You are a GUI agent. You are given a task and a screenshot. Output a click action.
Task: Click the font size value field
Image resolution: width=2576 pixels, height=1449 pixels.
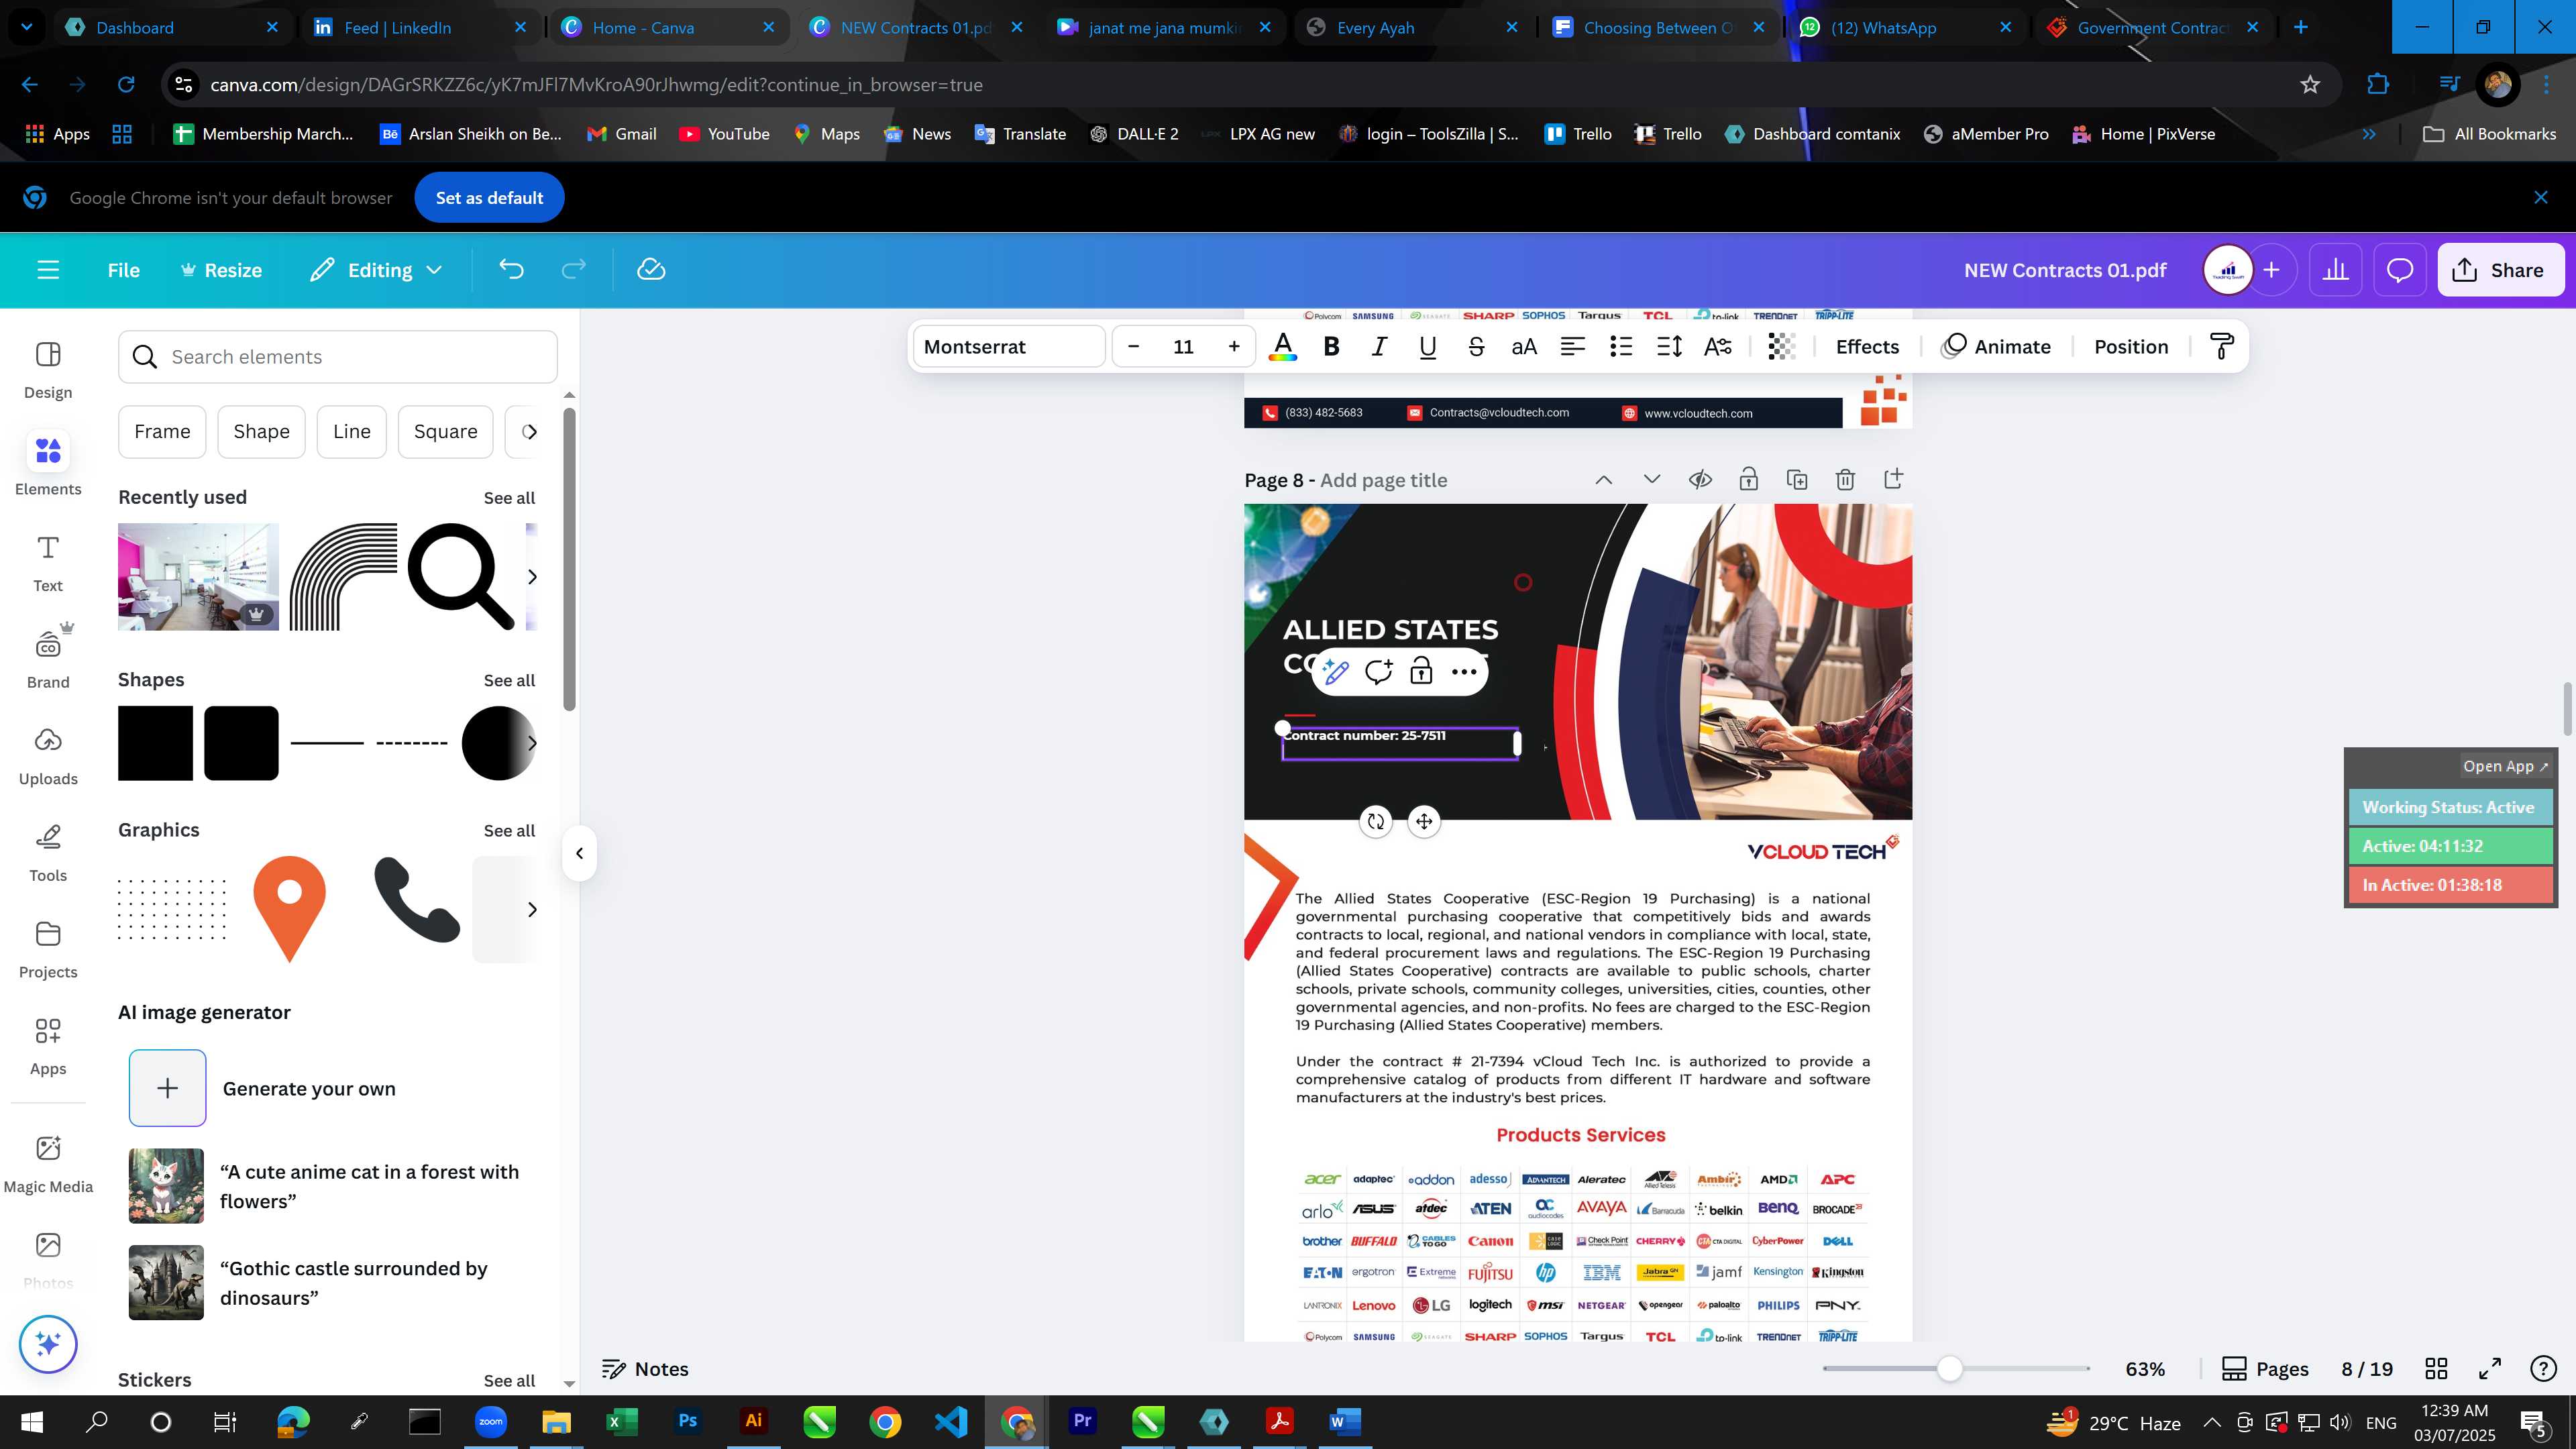(1183, 347)
